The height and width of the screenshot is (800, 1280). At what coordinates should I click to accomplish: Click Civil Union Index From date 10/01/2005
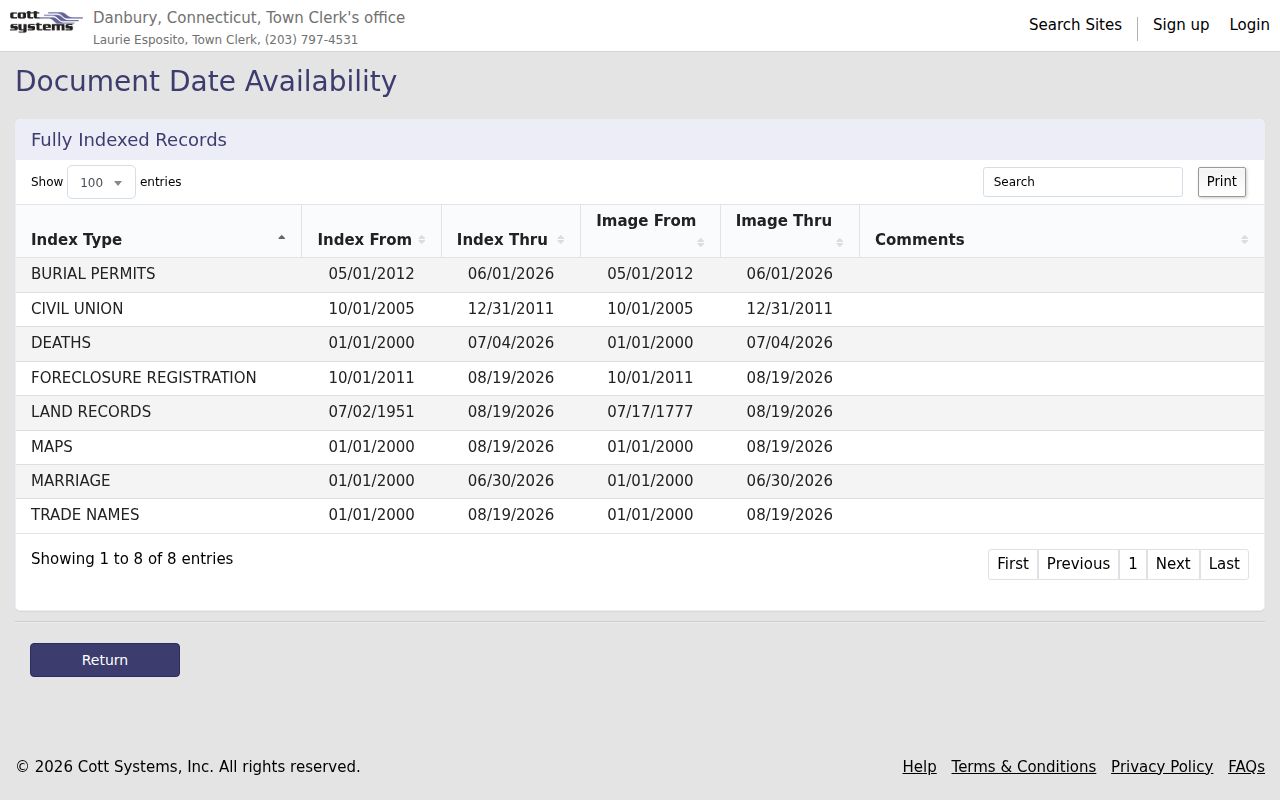click(x=371, y=309)
